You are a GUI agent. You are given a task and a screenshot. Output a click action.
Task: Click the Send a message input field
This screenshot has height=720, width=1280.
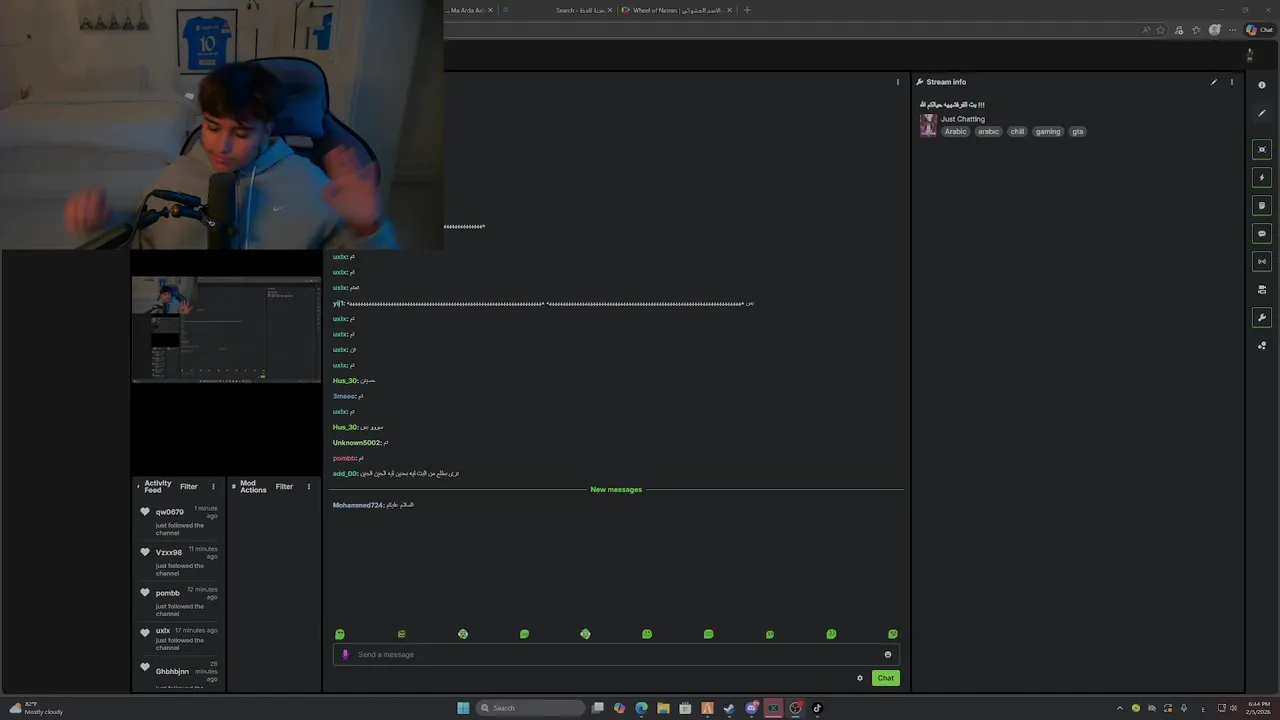point(616,655)
